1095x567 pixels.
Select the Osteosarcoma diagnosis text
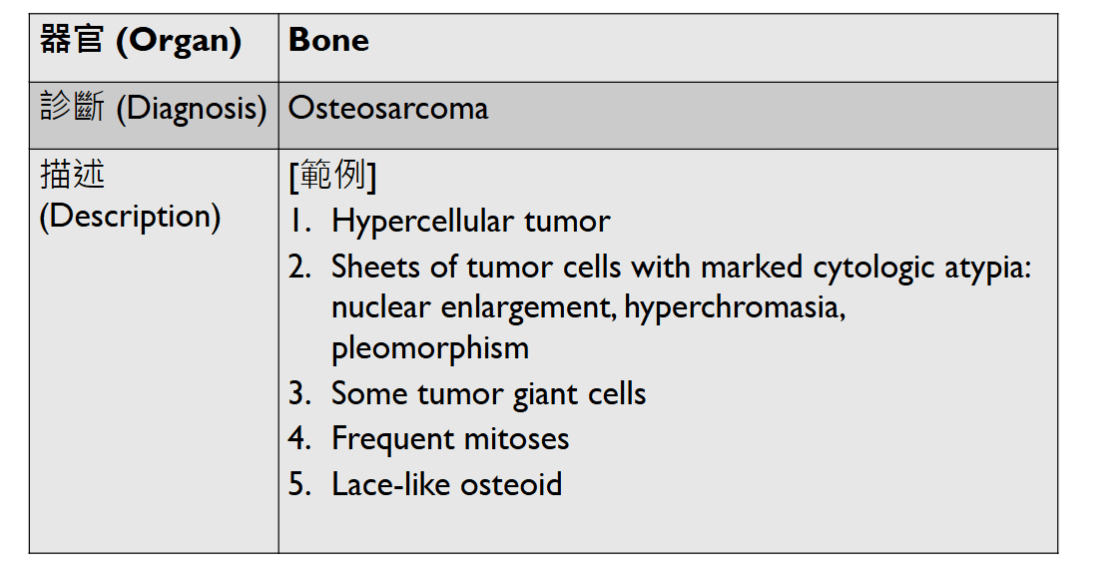[x=388, y=108]
